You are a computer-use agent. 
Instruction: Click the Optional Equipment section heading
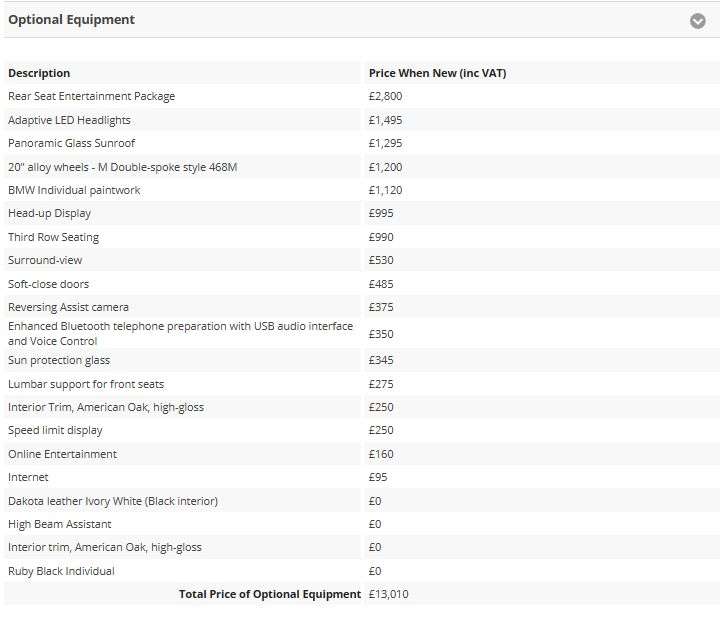pos(72,20)
